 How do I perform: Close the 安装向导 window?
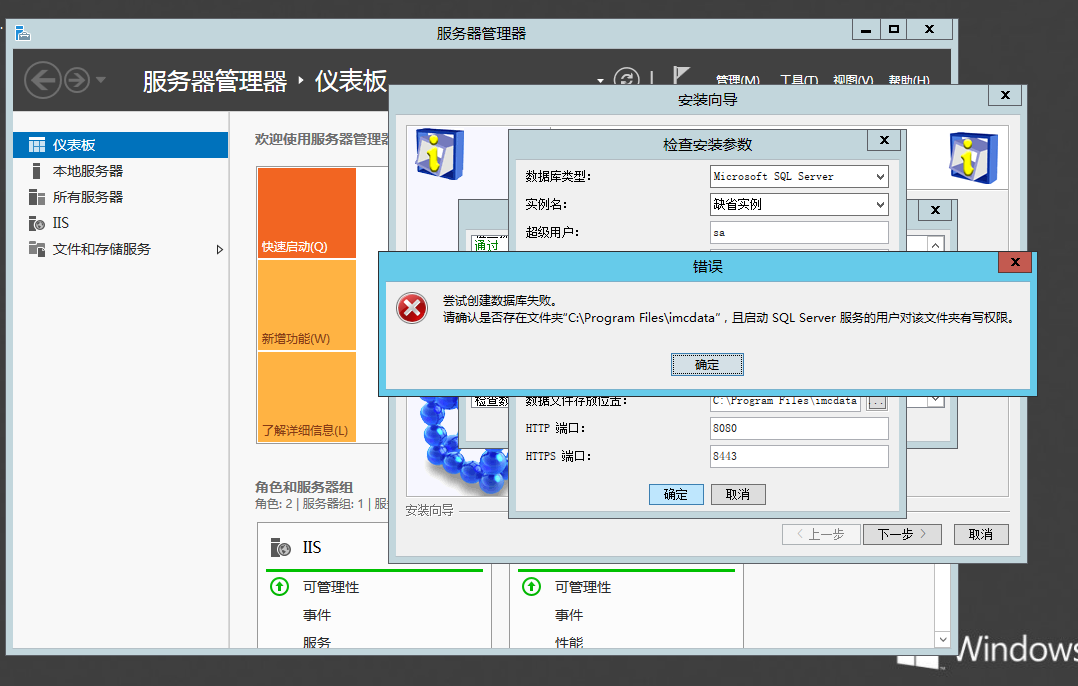coord(1005,95)
